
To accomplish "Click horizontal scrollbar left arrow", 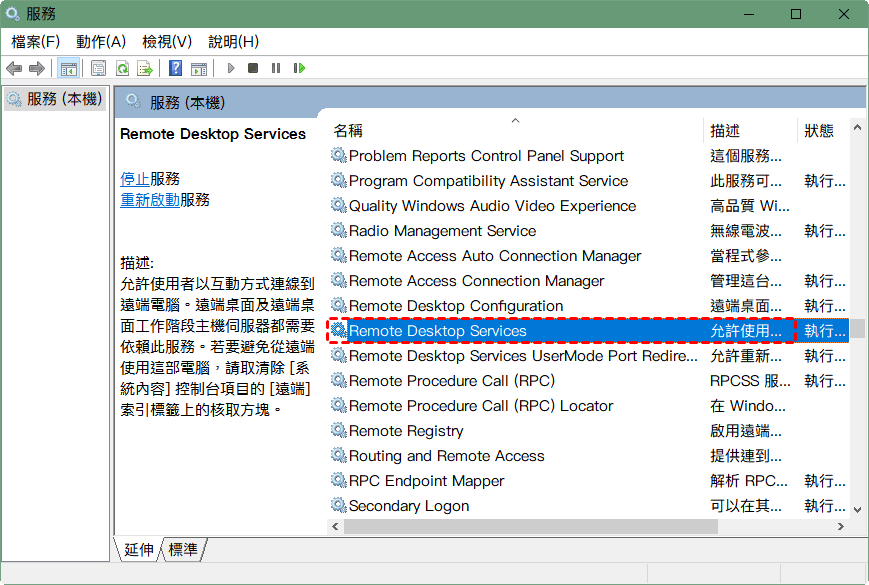I will click(335, 526).
